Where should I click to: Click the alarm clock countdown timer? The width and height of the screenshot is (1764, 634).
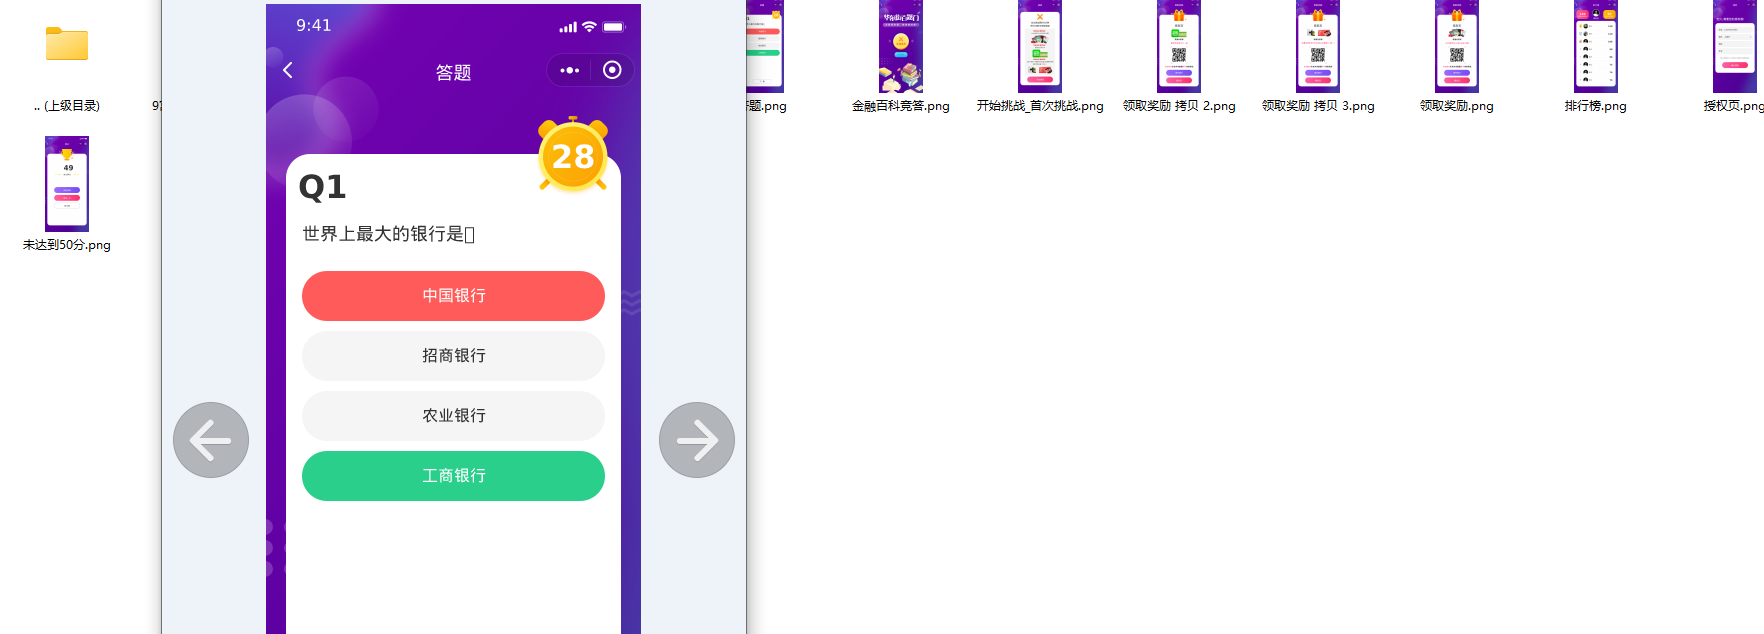573,155
